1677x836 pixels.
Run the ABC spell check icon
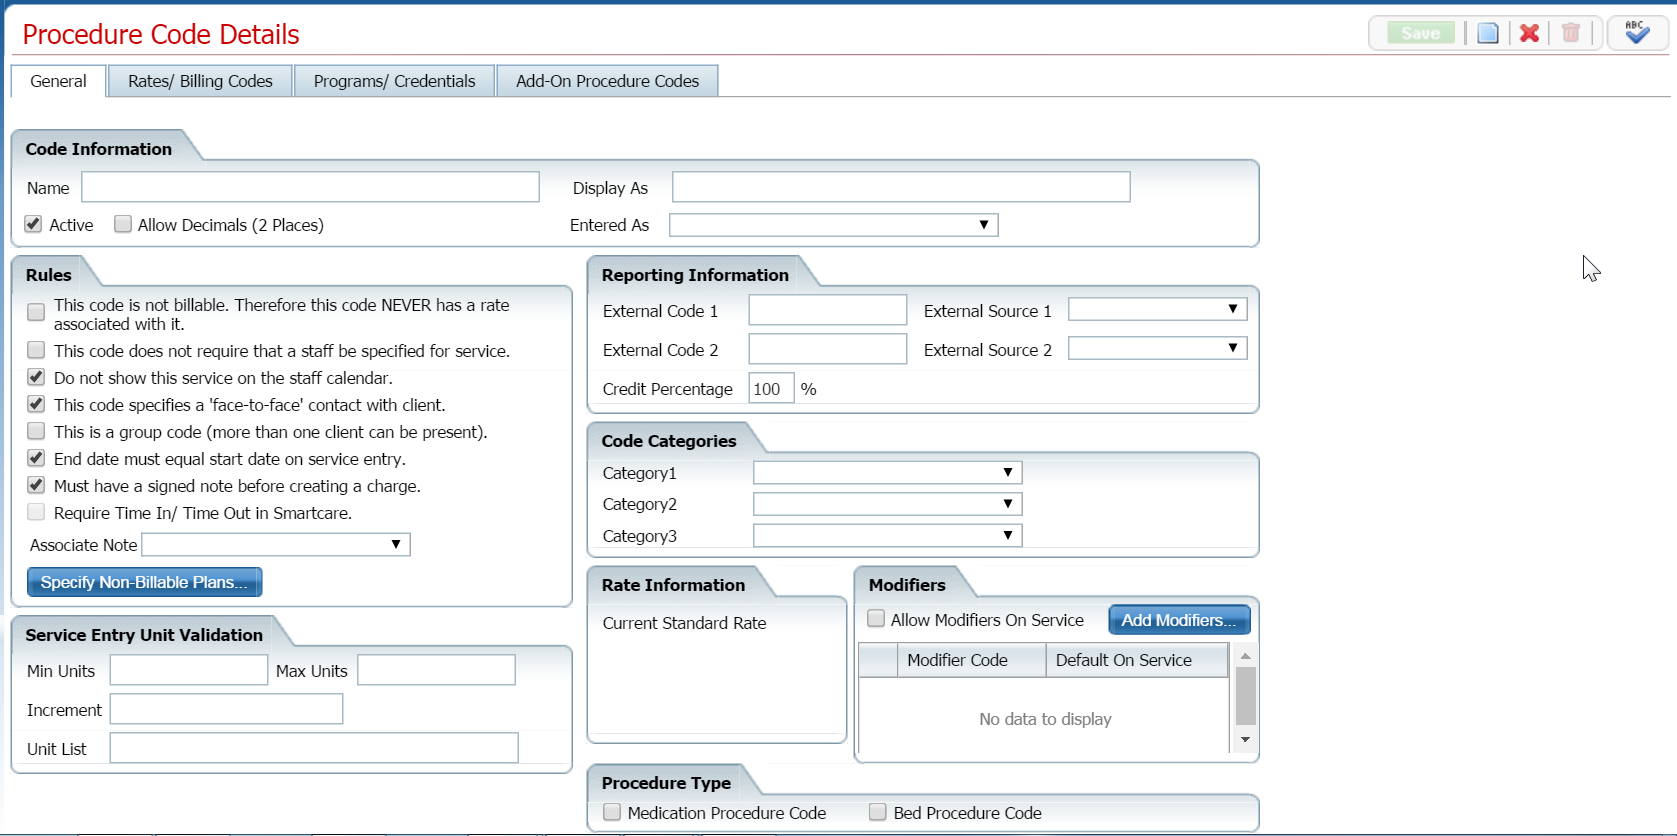pos(1637,33)
